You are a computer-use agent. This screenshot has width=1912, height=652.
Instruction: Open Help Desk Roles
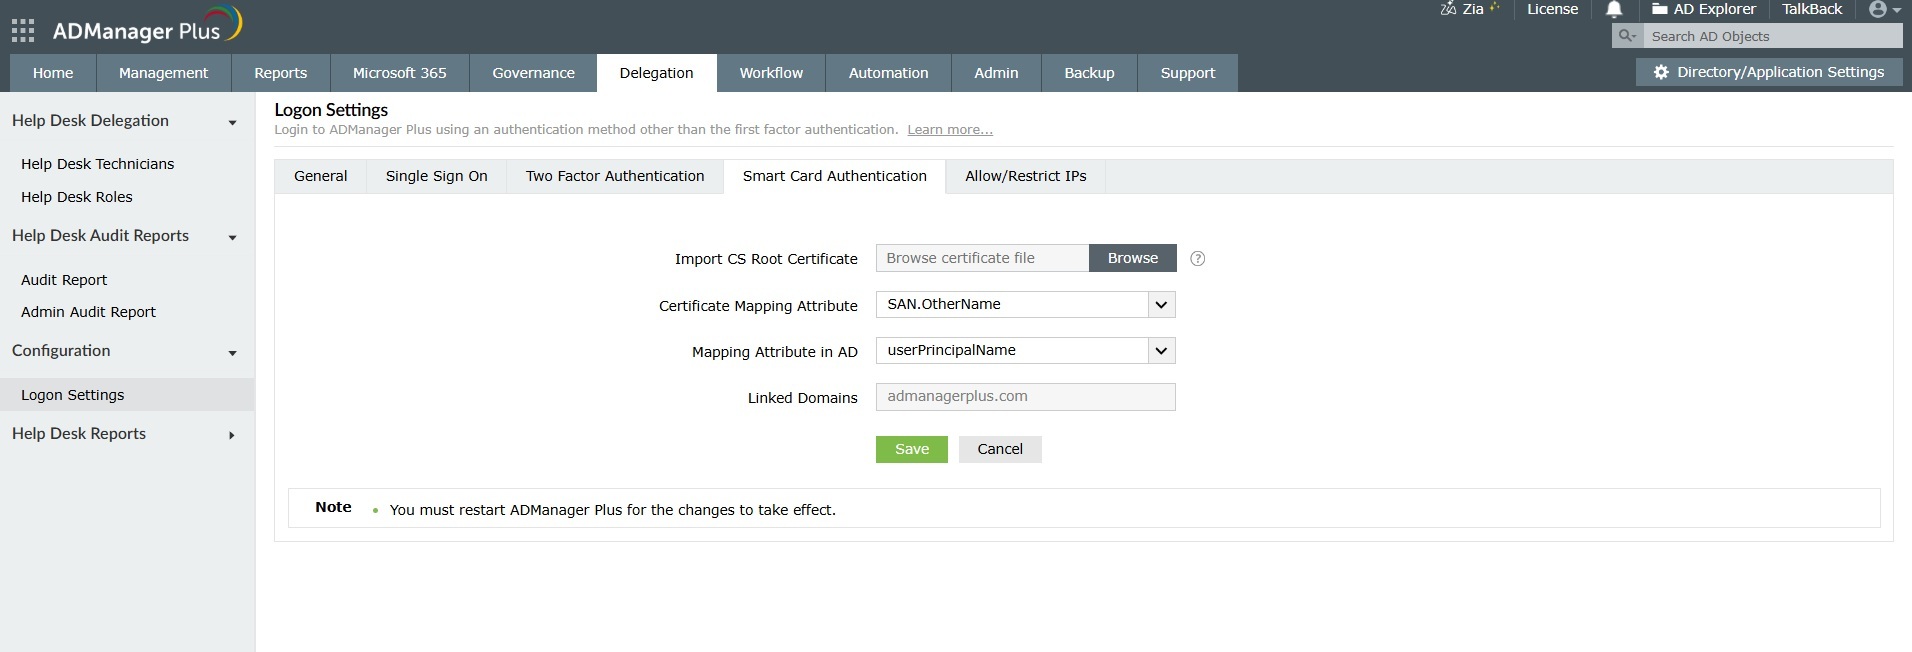pos(77,197)
